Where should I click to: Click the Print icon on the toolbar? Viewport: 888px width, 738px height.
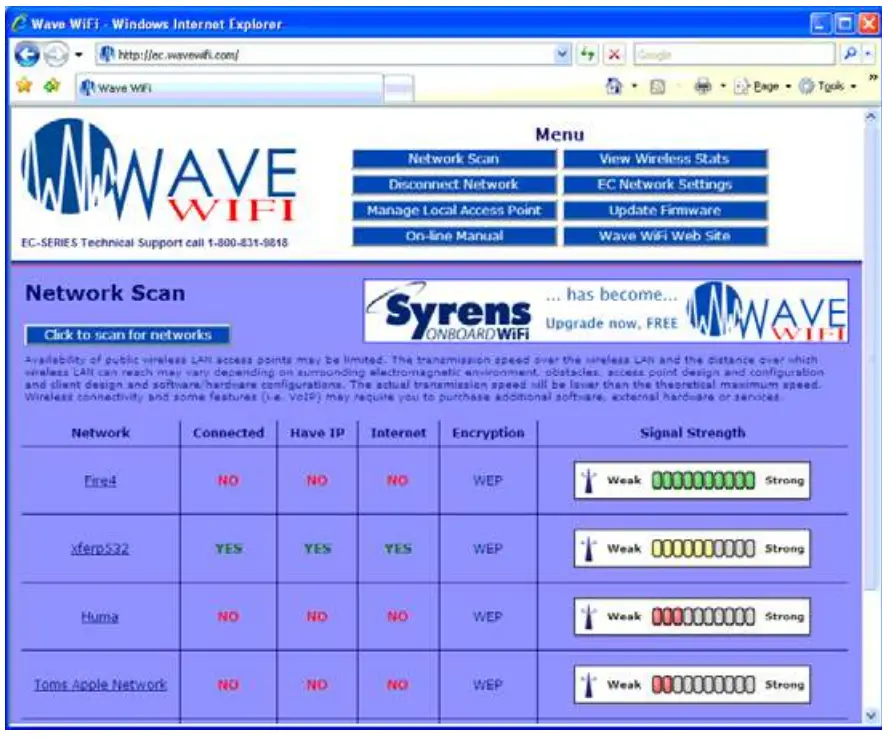pos(703,85)
